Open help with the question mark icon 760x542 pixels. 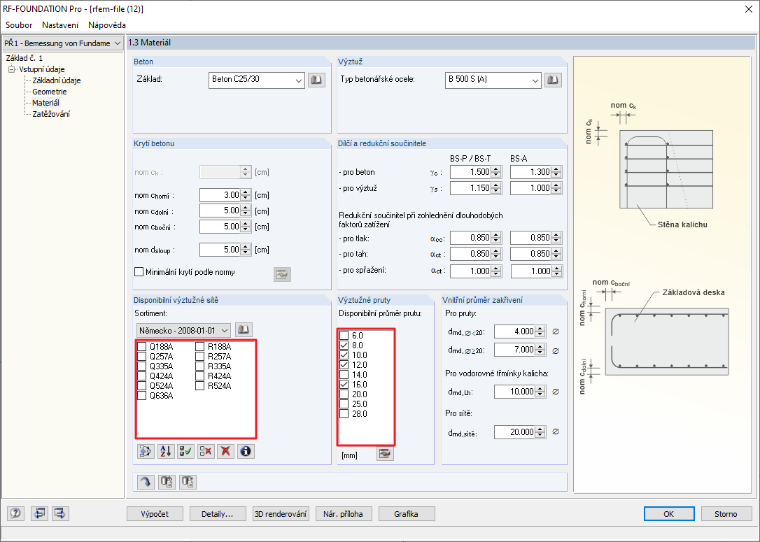(16, 513)
